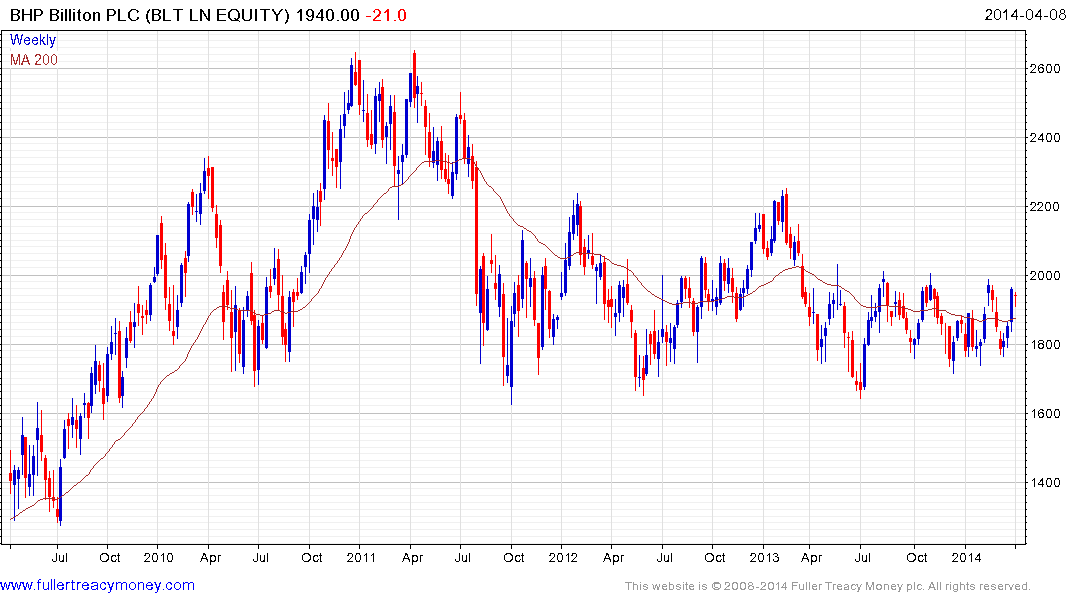The image size is (1075, 600).
Task: Click the 2000 price axis label
Action: [1046, 276]
